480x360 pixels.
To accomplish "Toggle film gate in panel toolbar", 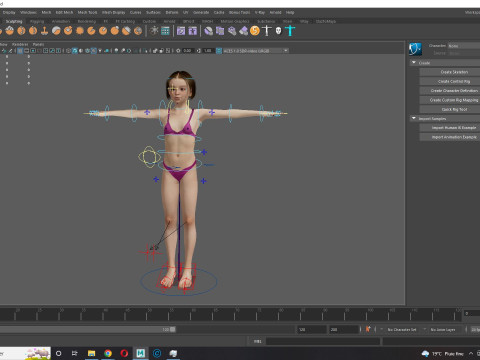I will point(27,51).
